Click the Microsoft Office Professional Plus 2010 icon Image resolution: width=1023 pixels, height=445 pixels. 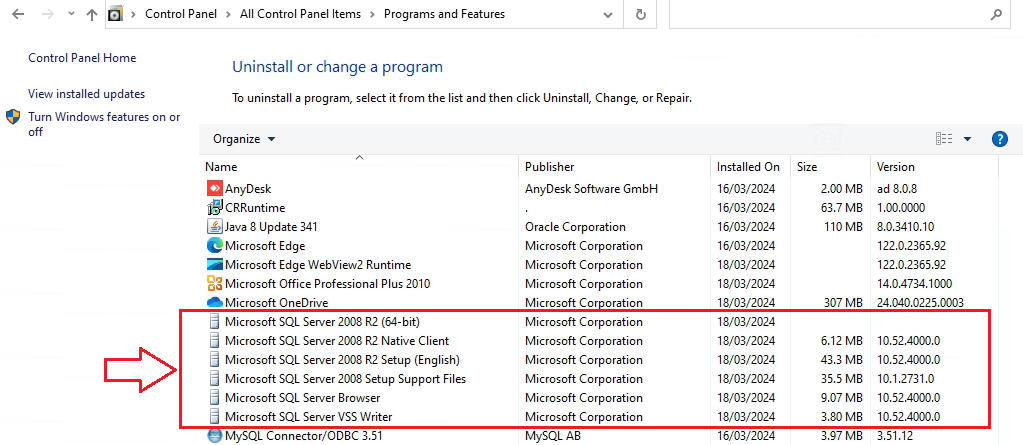pos(215,283)
